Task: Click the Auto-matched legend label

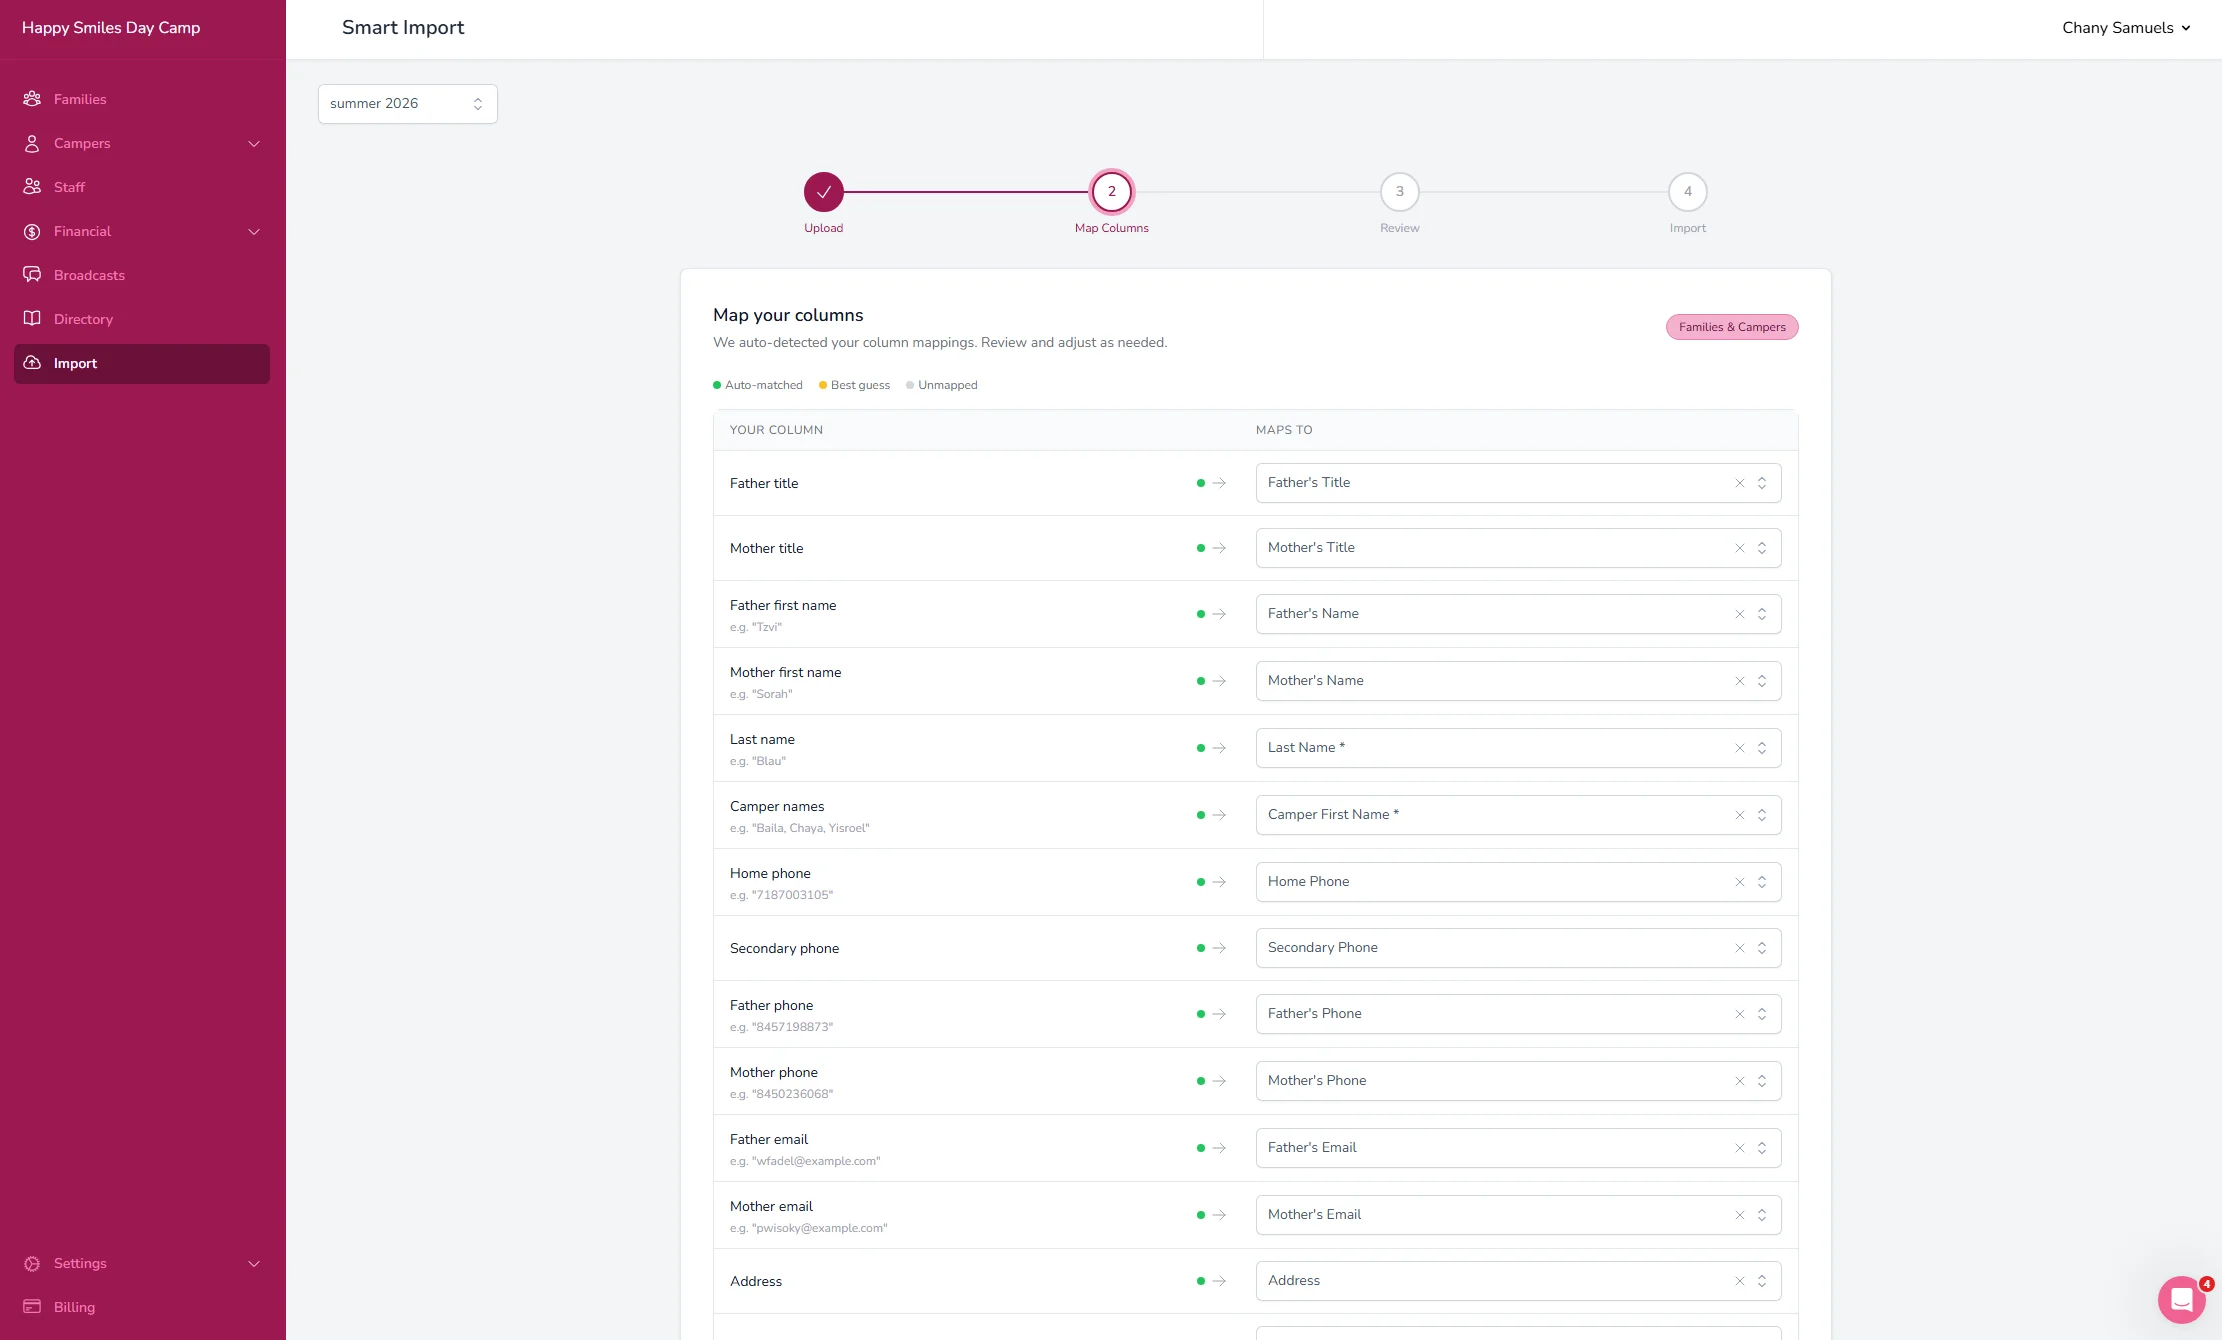Action: pos(763,385)
